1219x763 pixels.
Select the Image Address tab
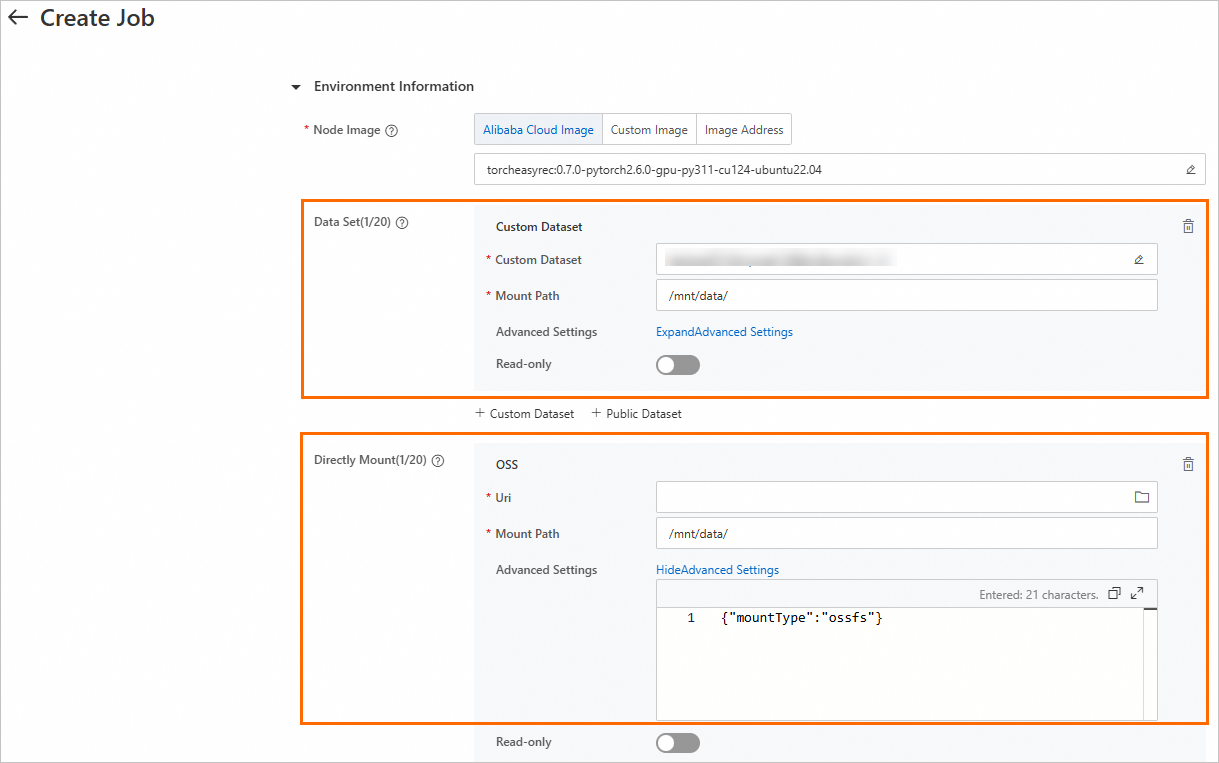pos(744,130)
